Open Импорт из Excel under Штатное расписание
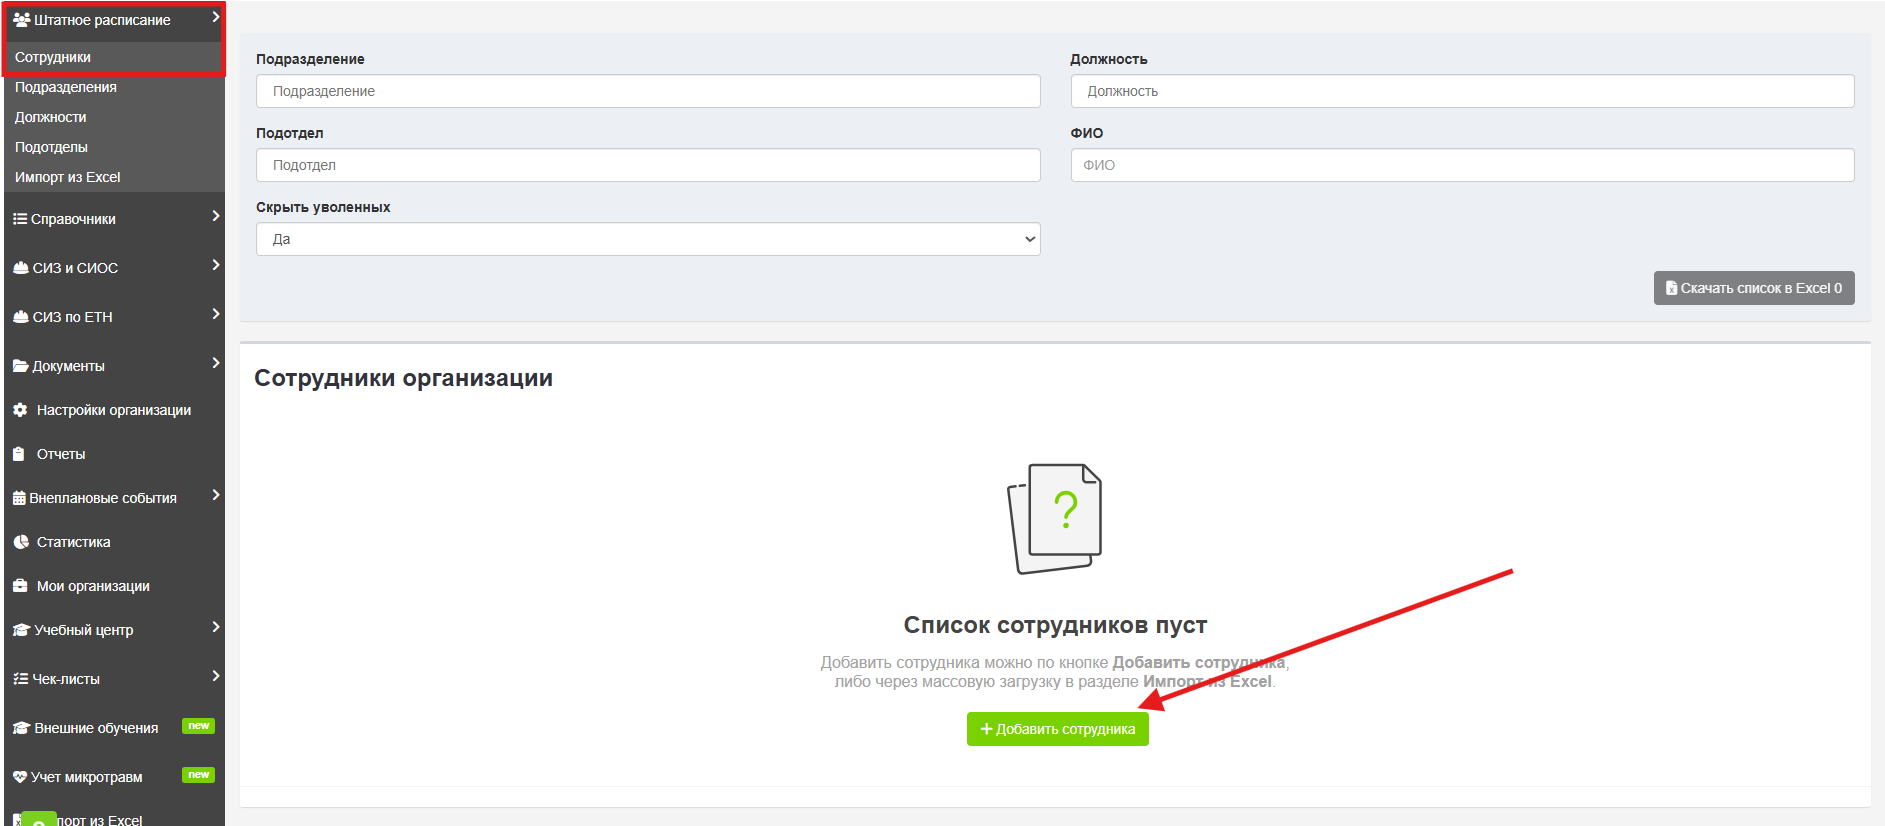The width and height of the screenshot is (1885, 826). tap(68, 177)
